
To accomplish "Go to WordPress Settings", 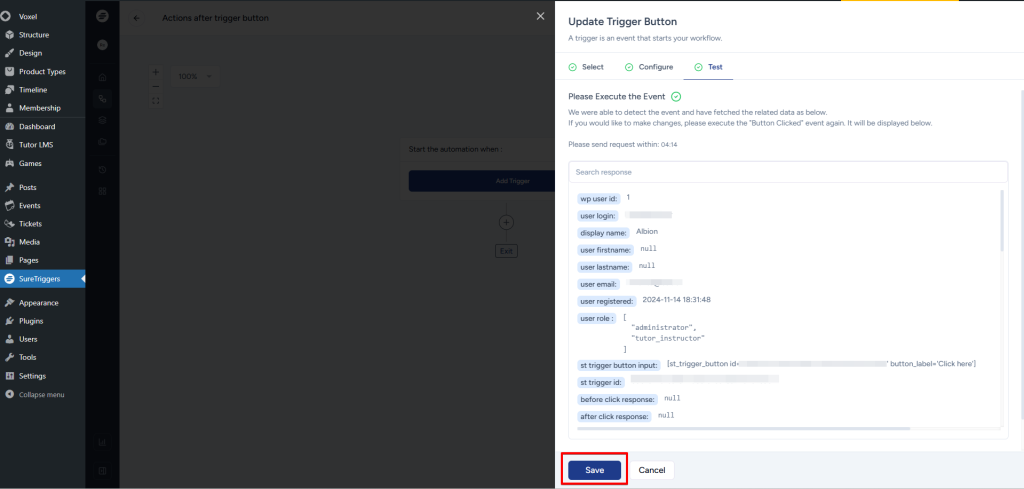I will pos(32,376).
